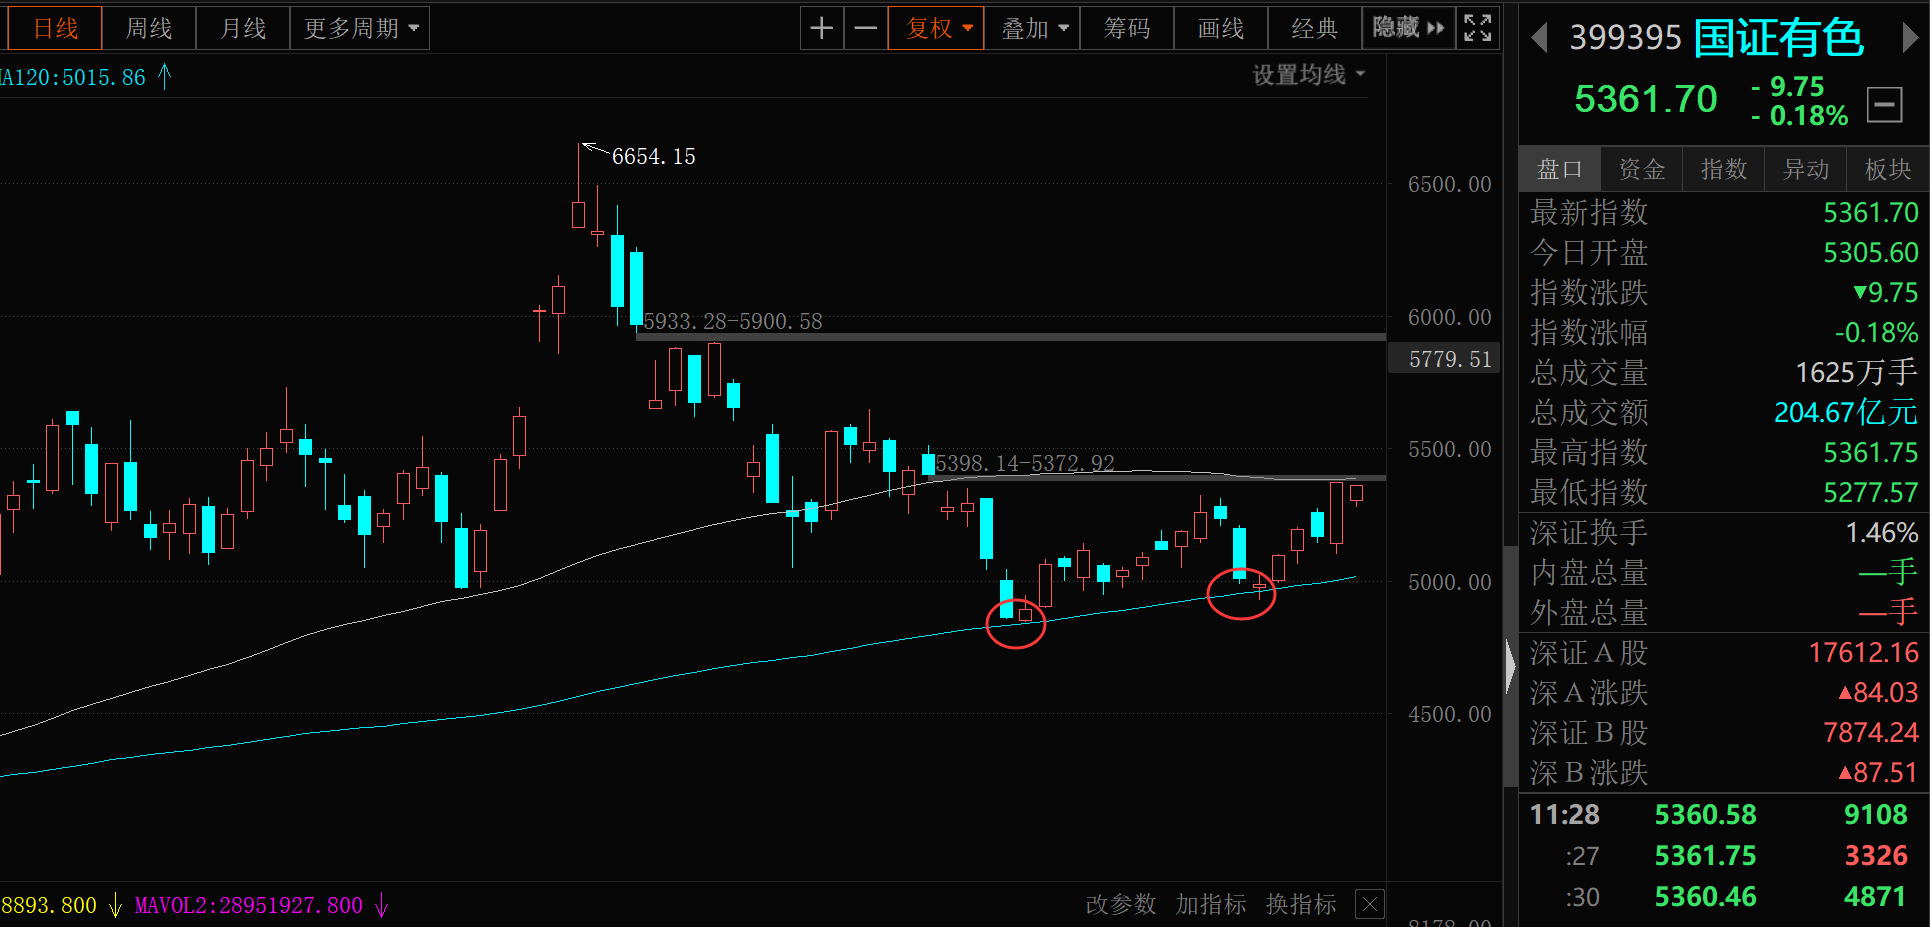The height and width of the screenshot is (927, 1930).
Task: Click the right arrow beside 国证有色
Action: [1910, 37]
